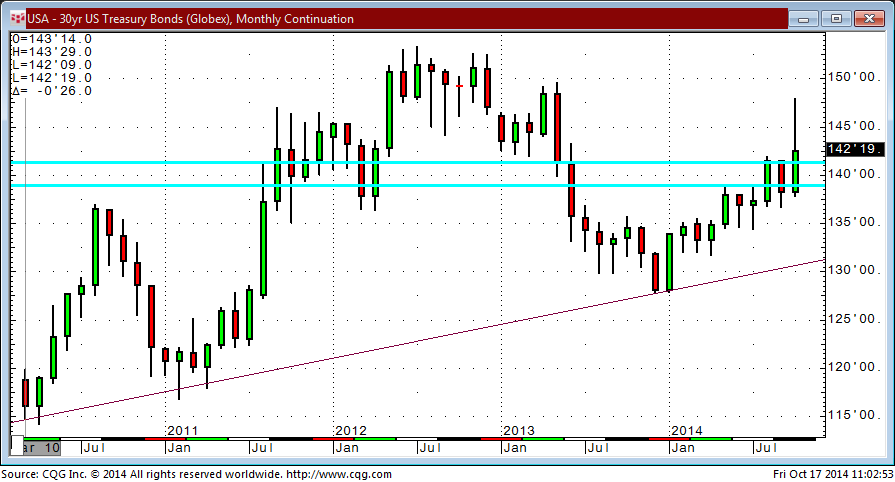Click the 130'00 price axis label
The height and width of the screenshot is (482, 895).
click(852, 270)
